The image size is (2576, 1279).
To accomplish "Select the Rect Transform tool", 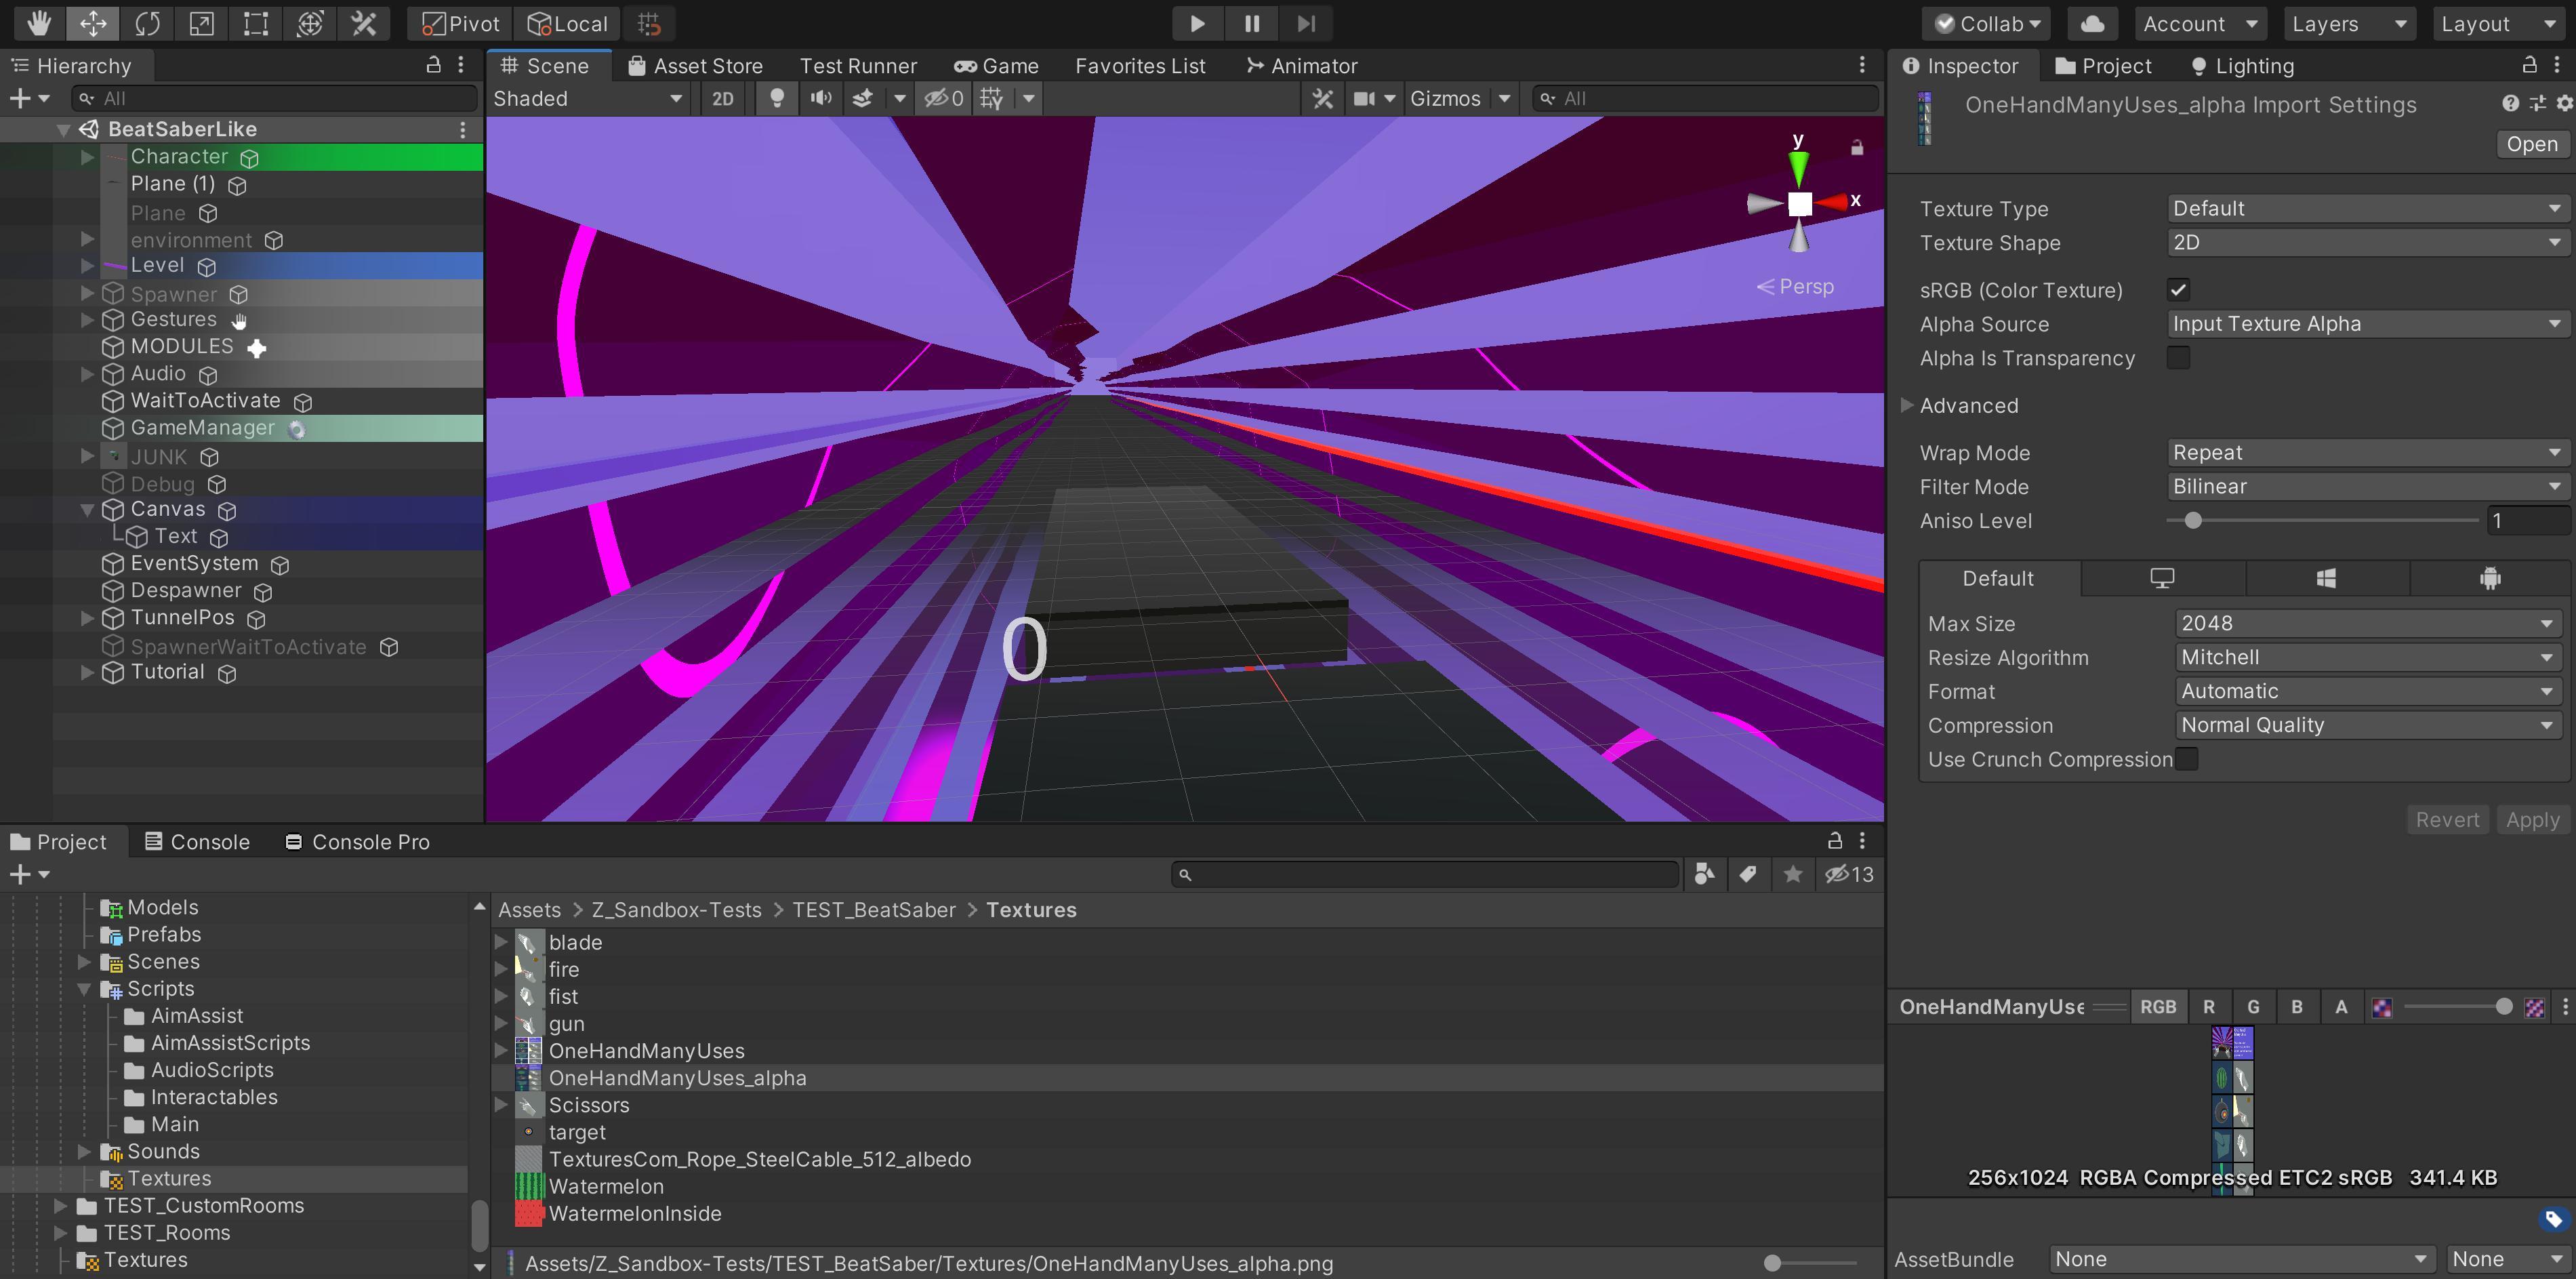I will tap(256, 23).
